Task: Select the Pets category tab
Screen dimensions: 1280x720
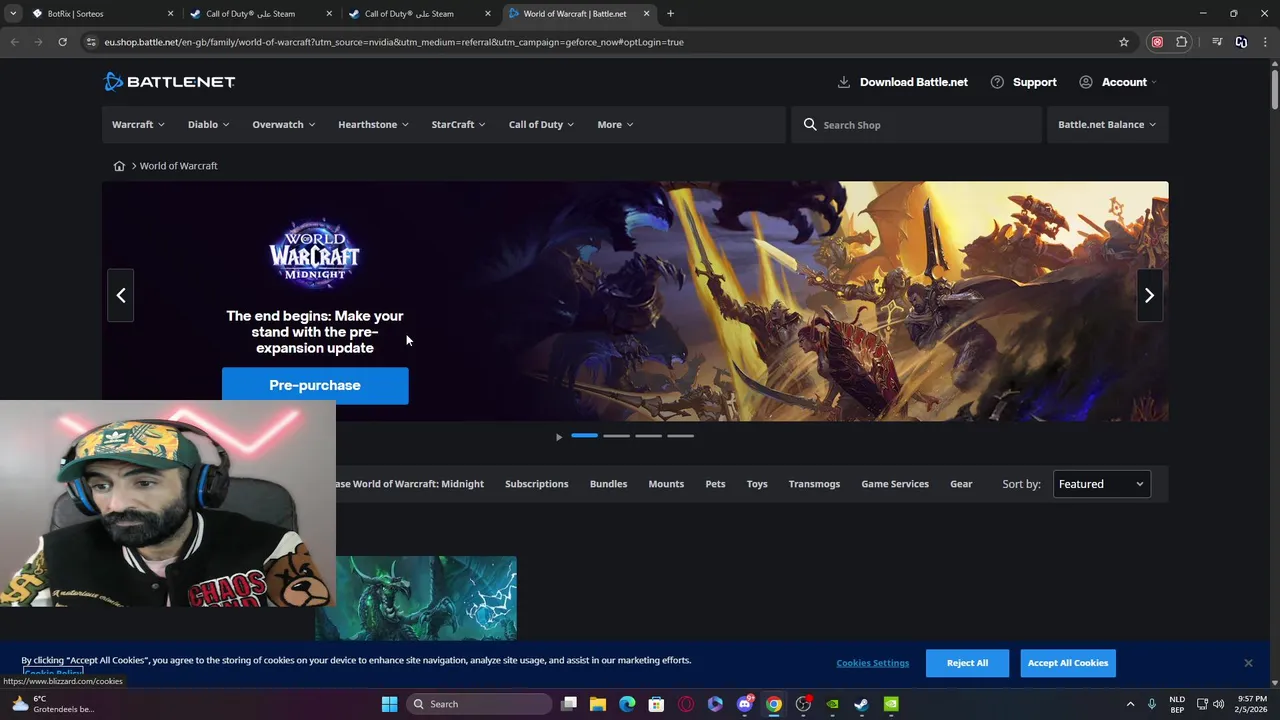Action: coord(715,484)
